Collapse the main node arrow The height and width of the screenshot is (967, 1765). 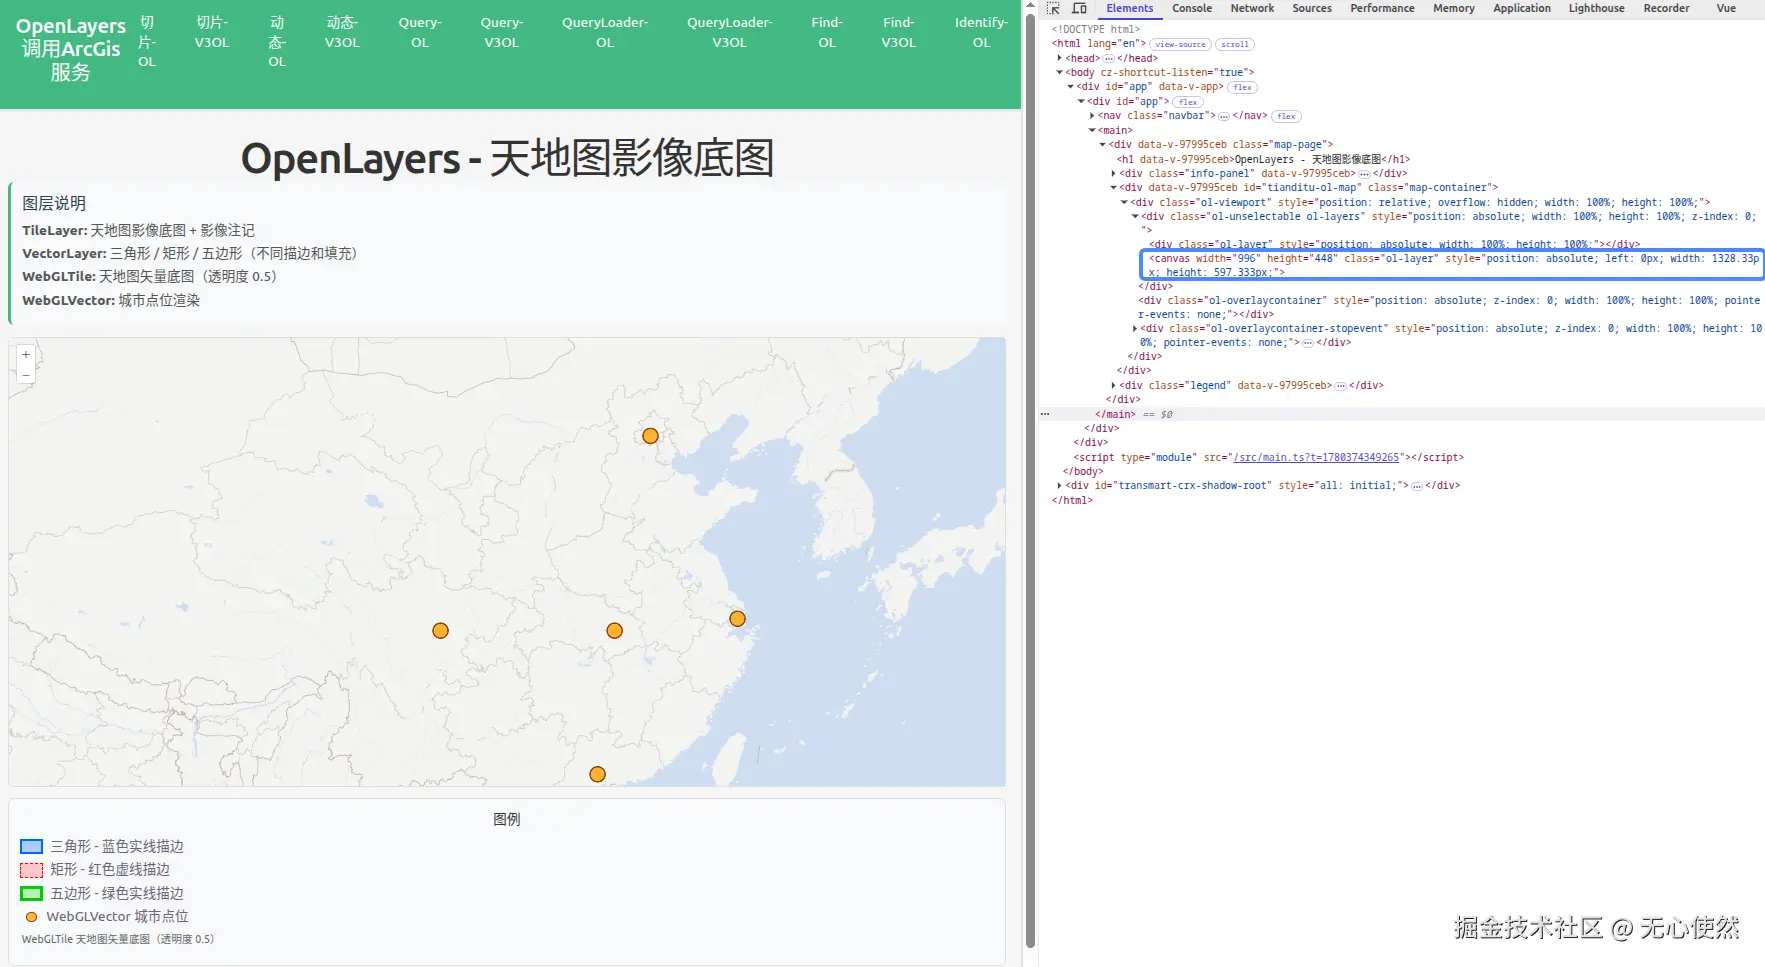pos(1092,130)
